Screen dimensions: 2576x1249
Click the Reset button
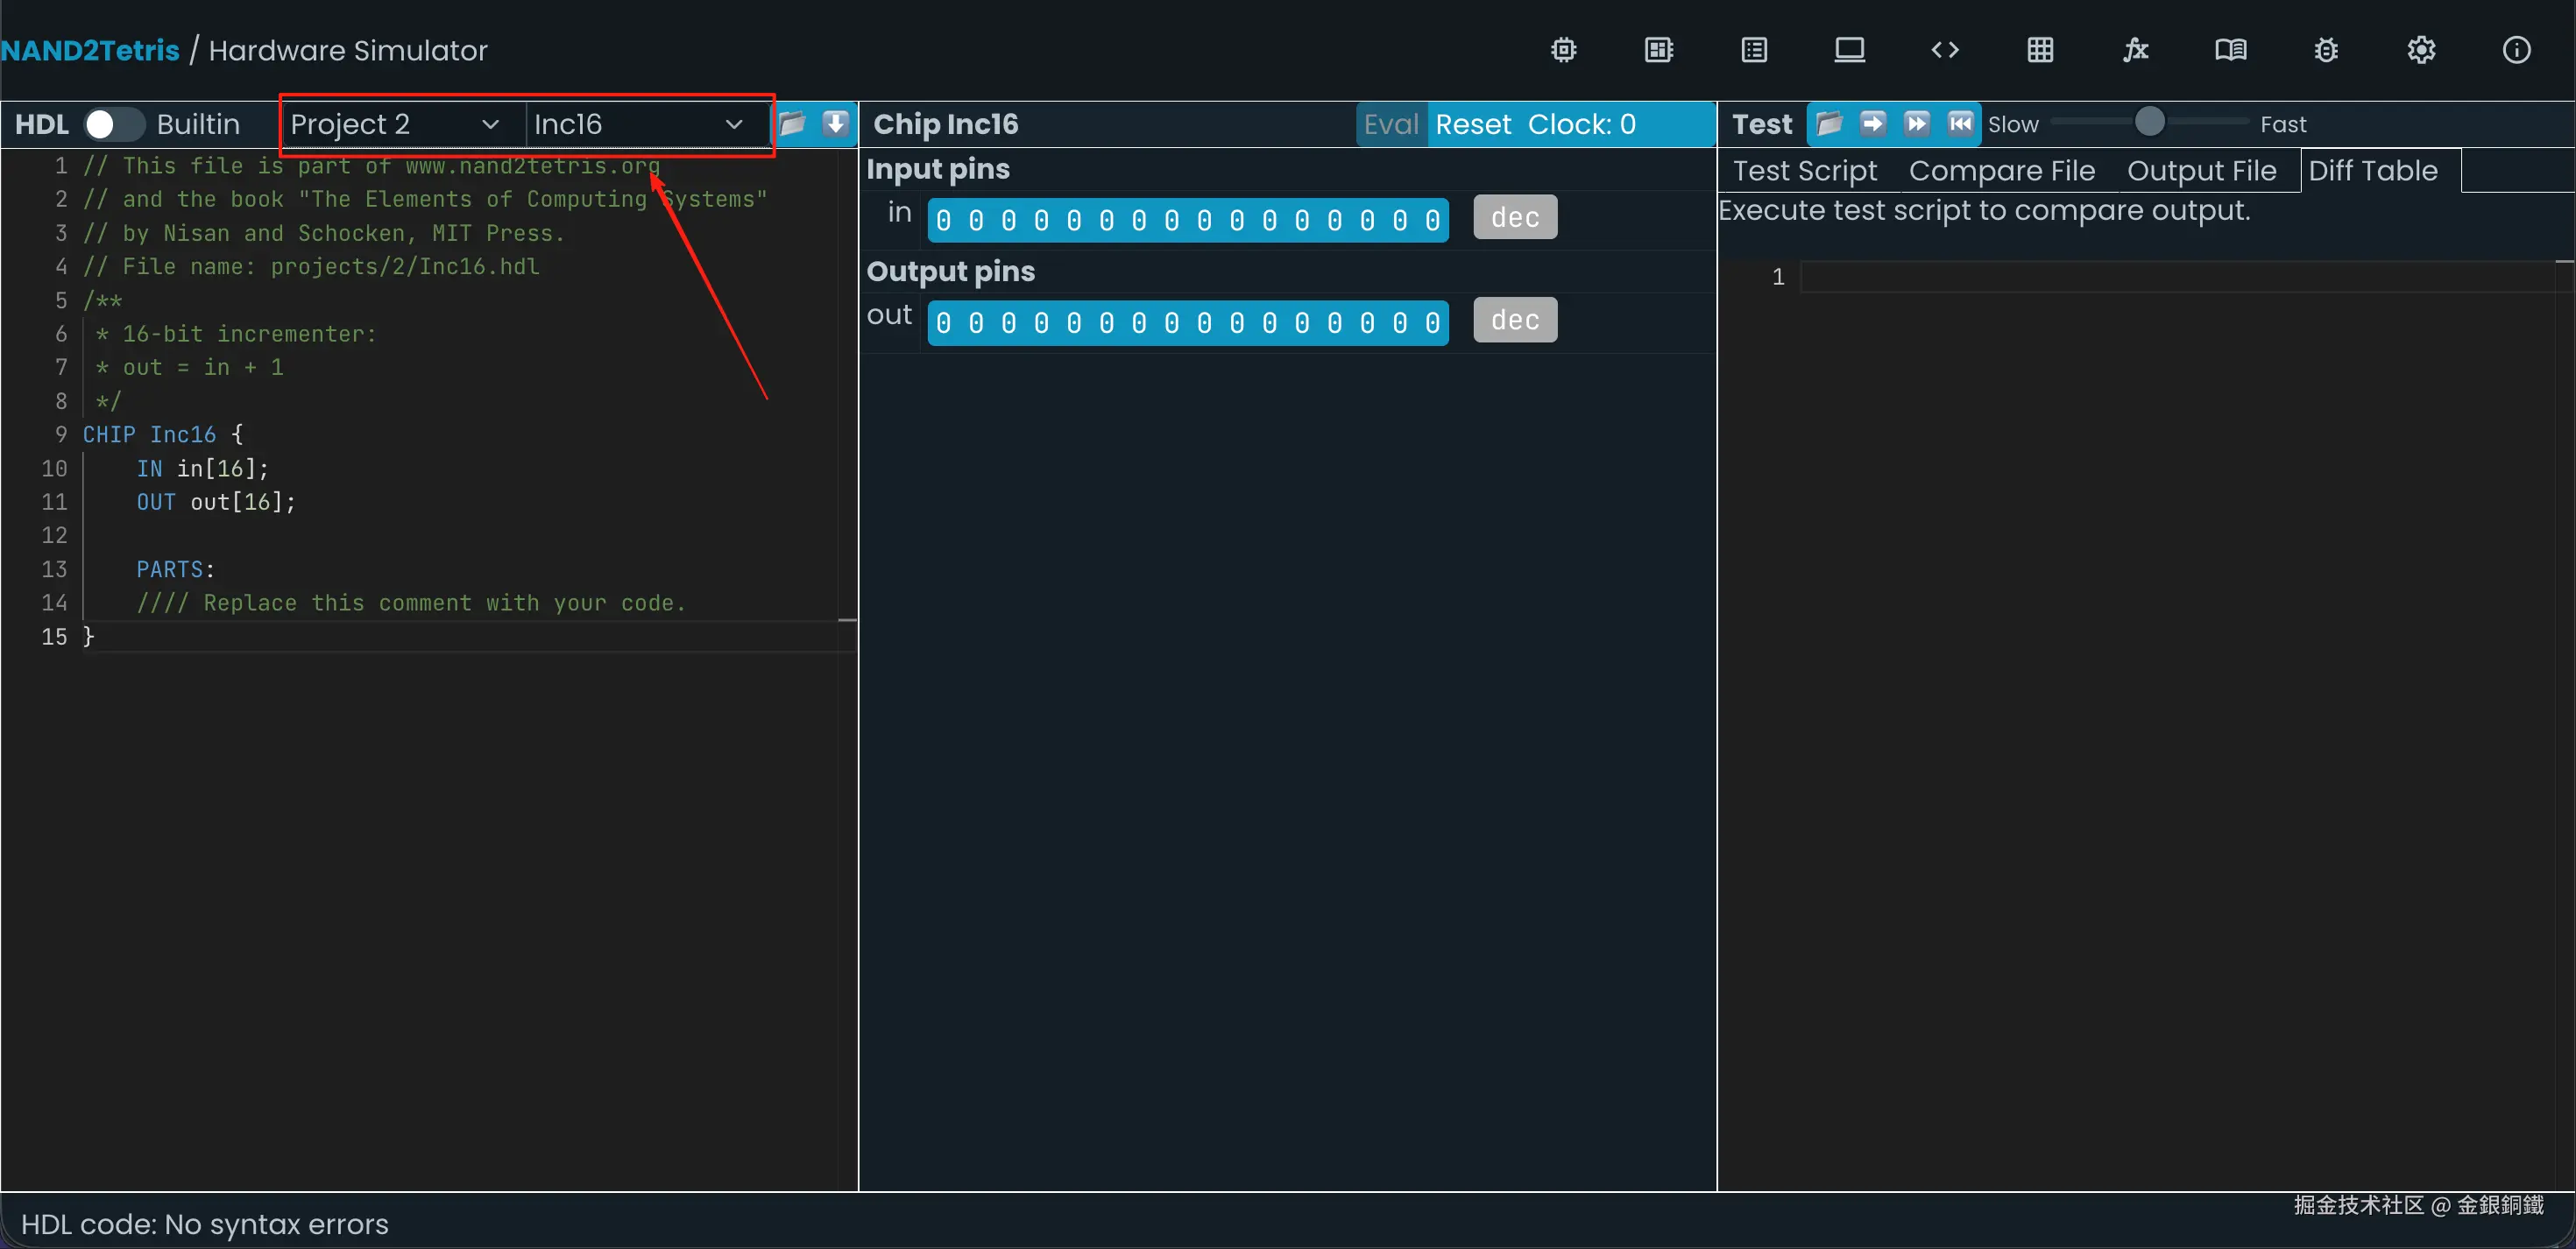pyautogui.click(x=1473, y=124)
